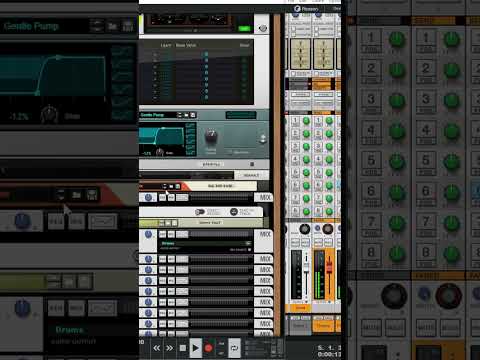The height and width of the screenshot is (360, 480).
Task: Enable send 2 on the channel left of the orange one
Action: coord(295,134)
